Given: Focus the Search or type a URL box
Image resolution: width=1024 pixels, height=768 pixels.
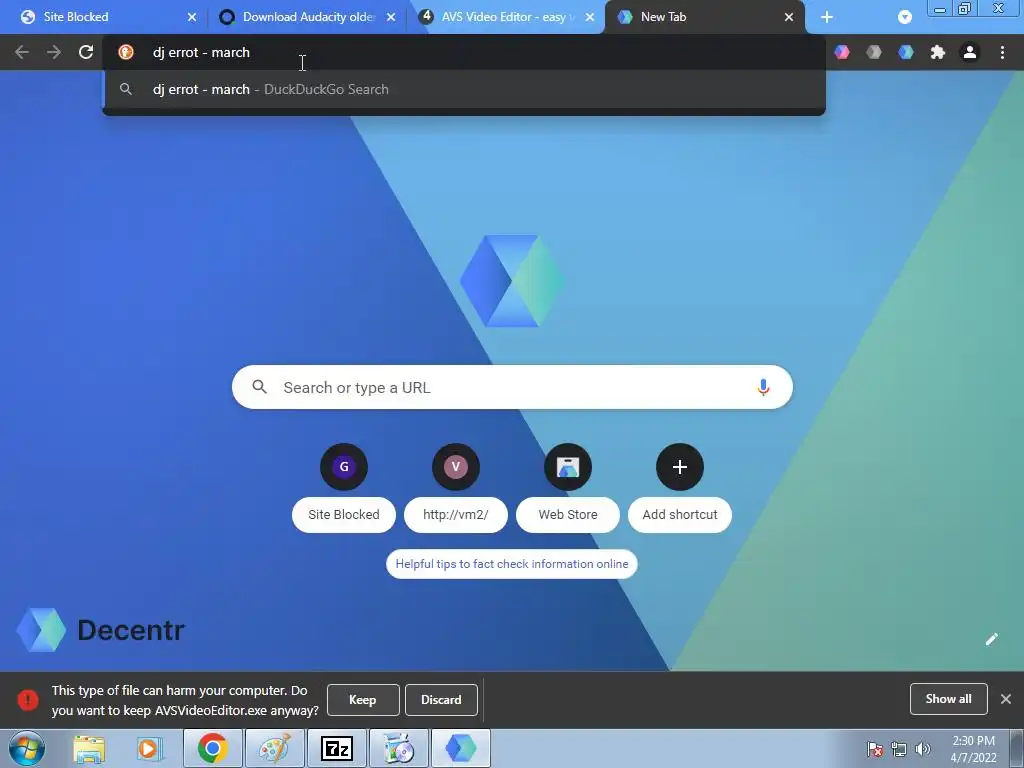Looking at the screenshot, I should [x=512, y=387].
